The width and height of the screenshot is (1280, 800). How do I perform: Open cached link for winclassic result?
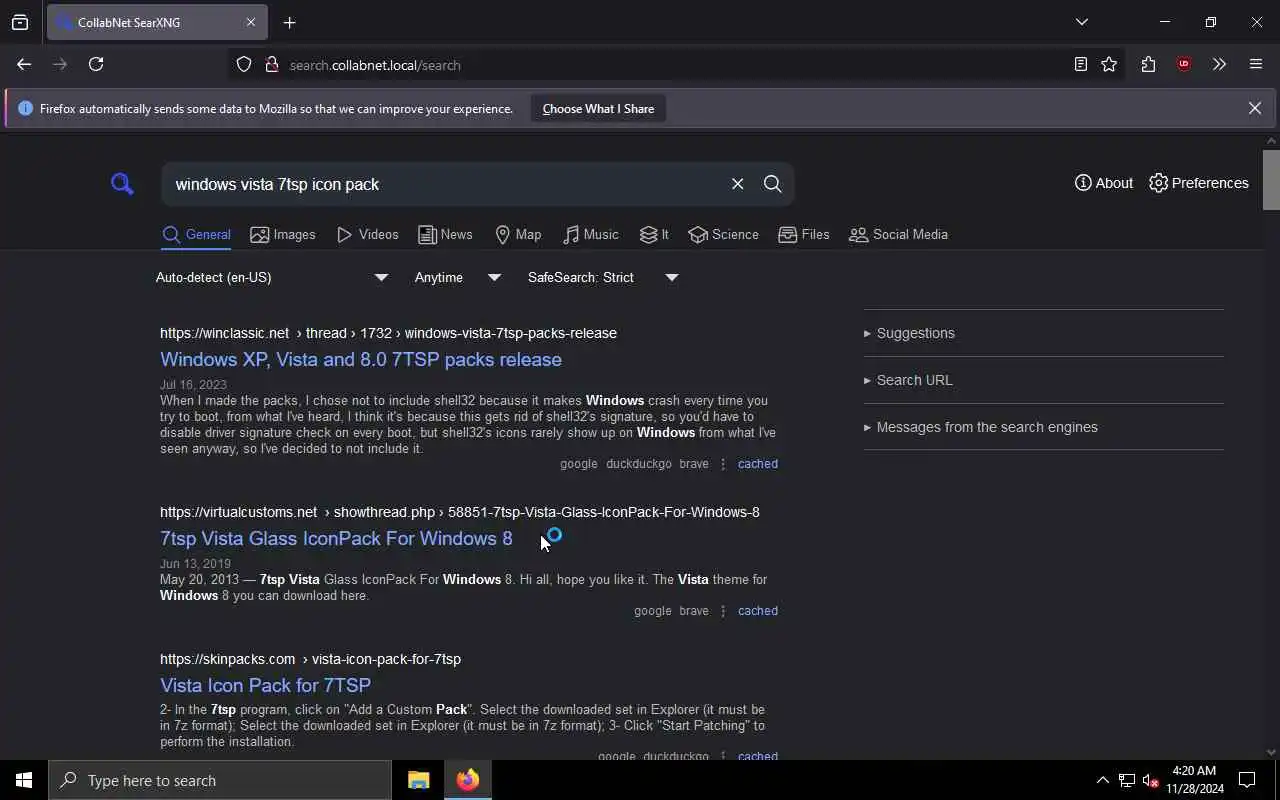click(x=757, y=464)
